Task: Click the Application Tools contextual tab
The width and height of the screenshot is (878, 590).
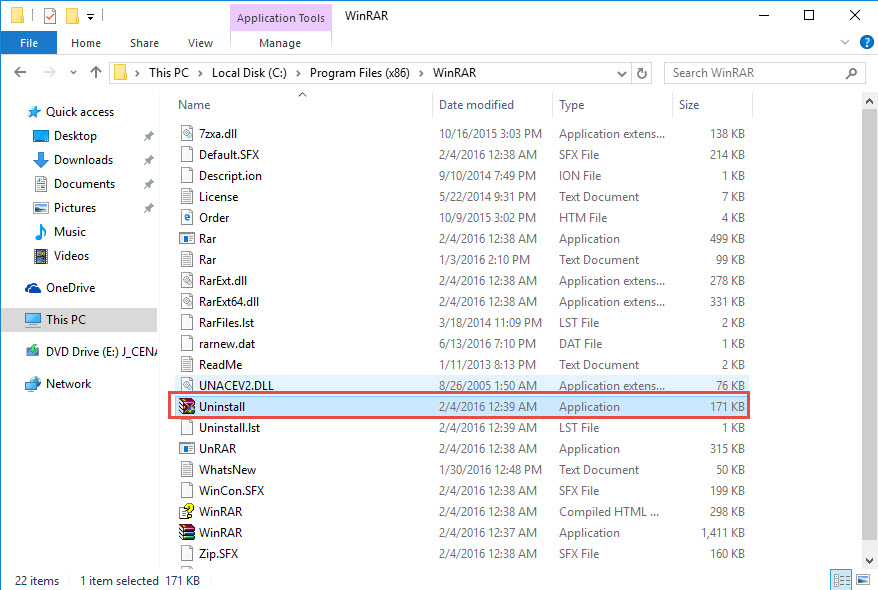Action: (281, 18)
